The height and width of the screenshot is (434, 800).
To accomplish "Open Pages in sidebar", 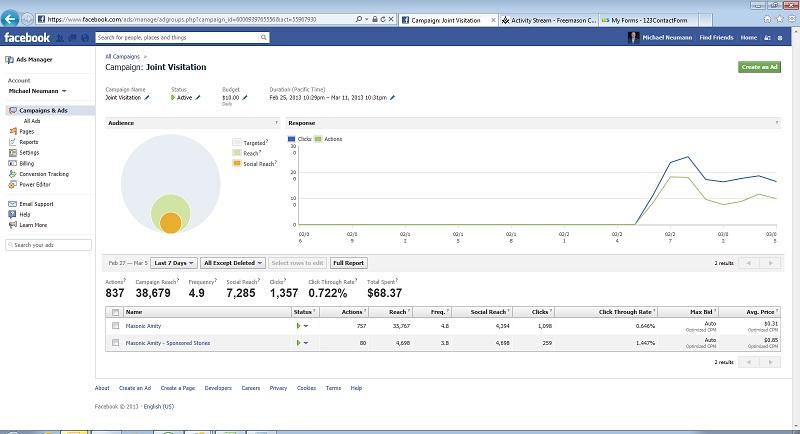I will click(27, 132).
